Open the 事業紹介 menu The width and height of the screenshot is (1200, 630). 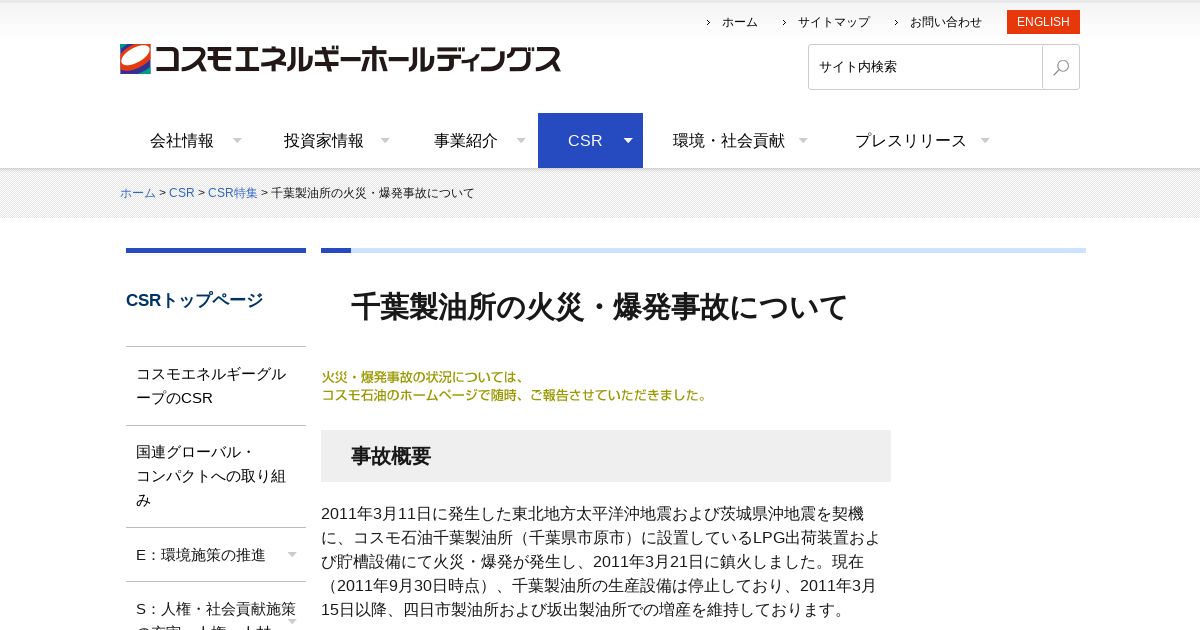[466, 141]
